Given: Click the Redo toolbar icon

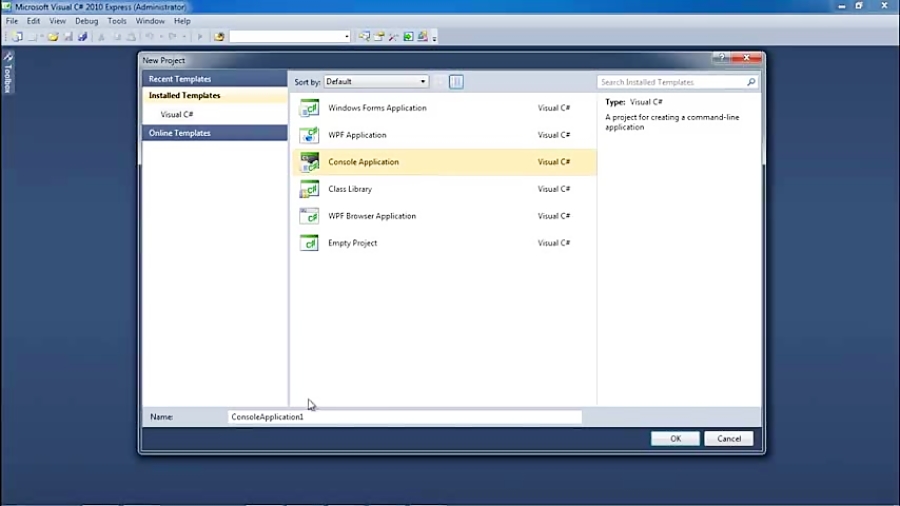Looking at the screenshot, I should pyautogui.click(x=172, y=37).
